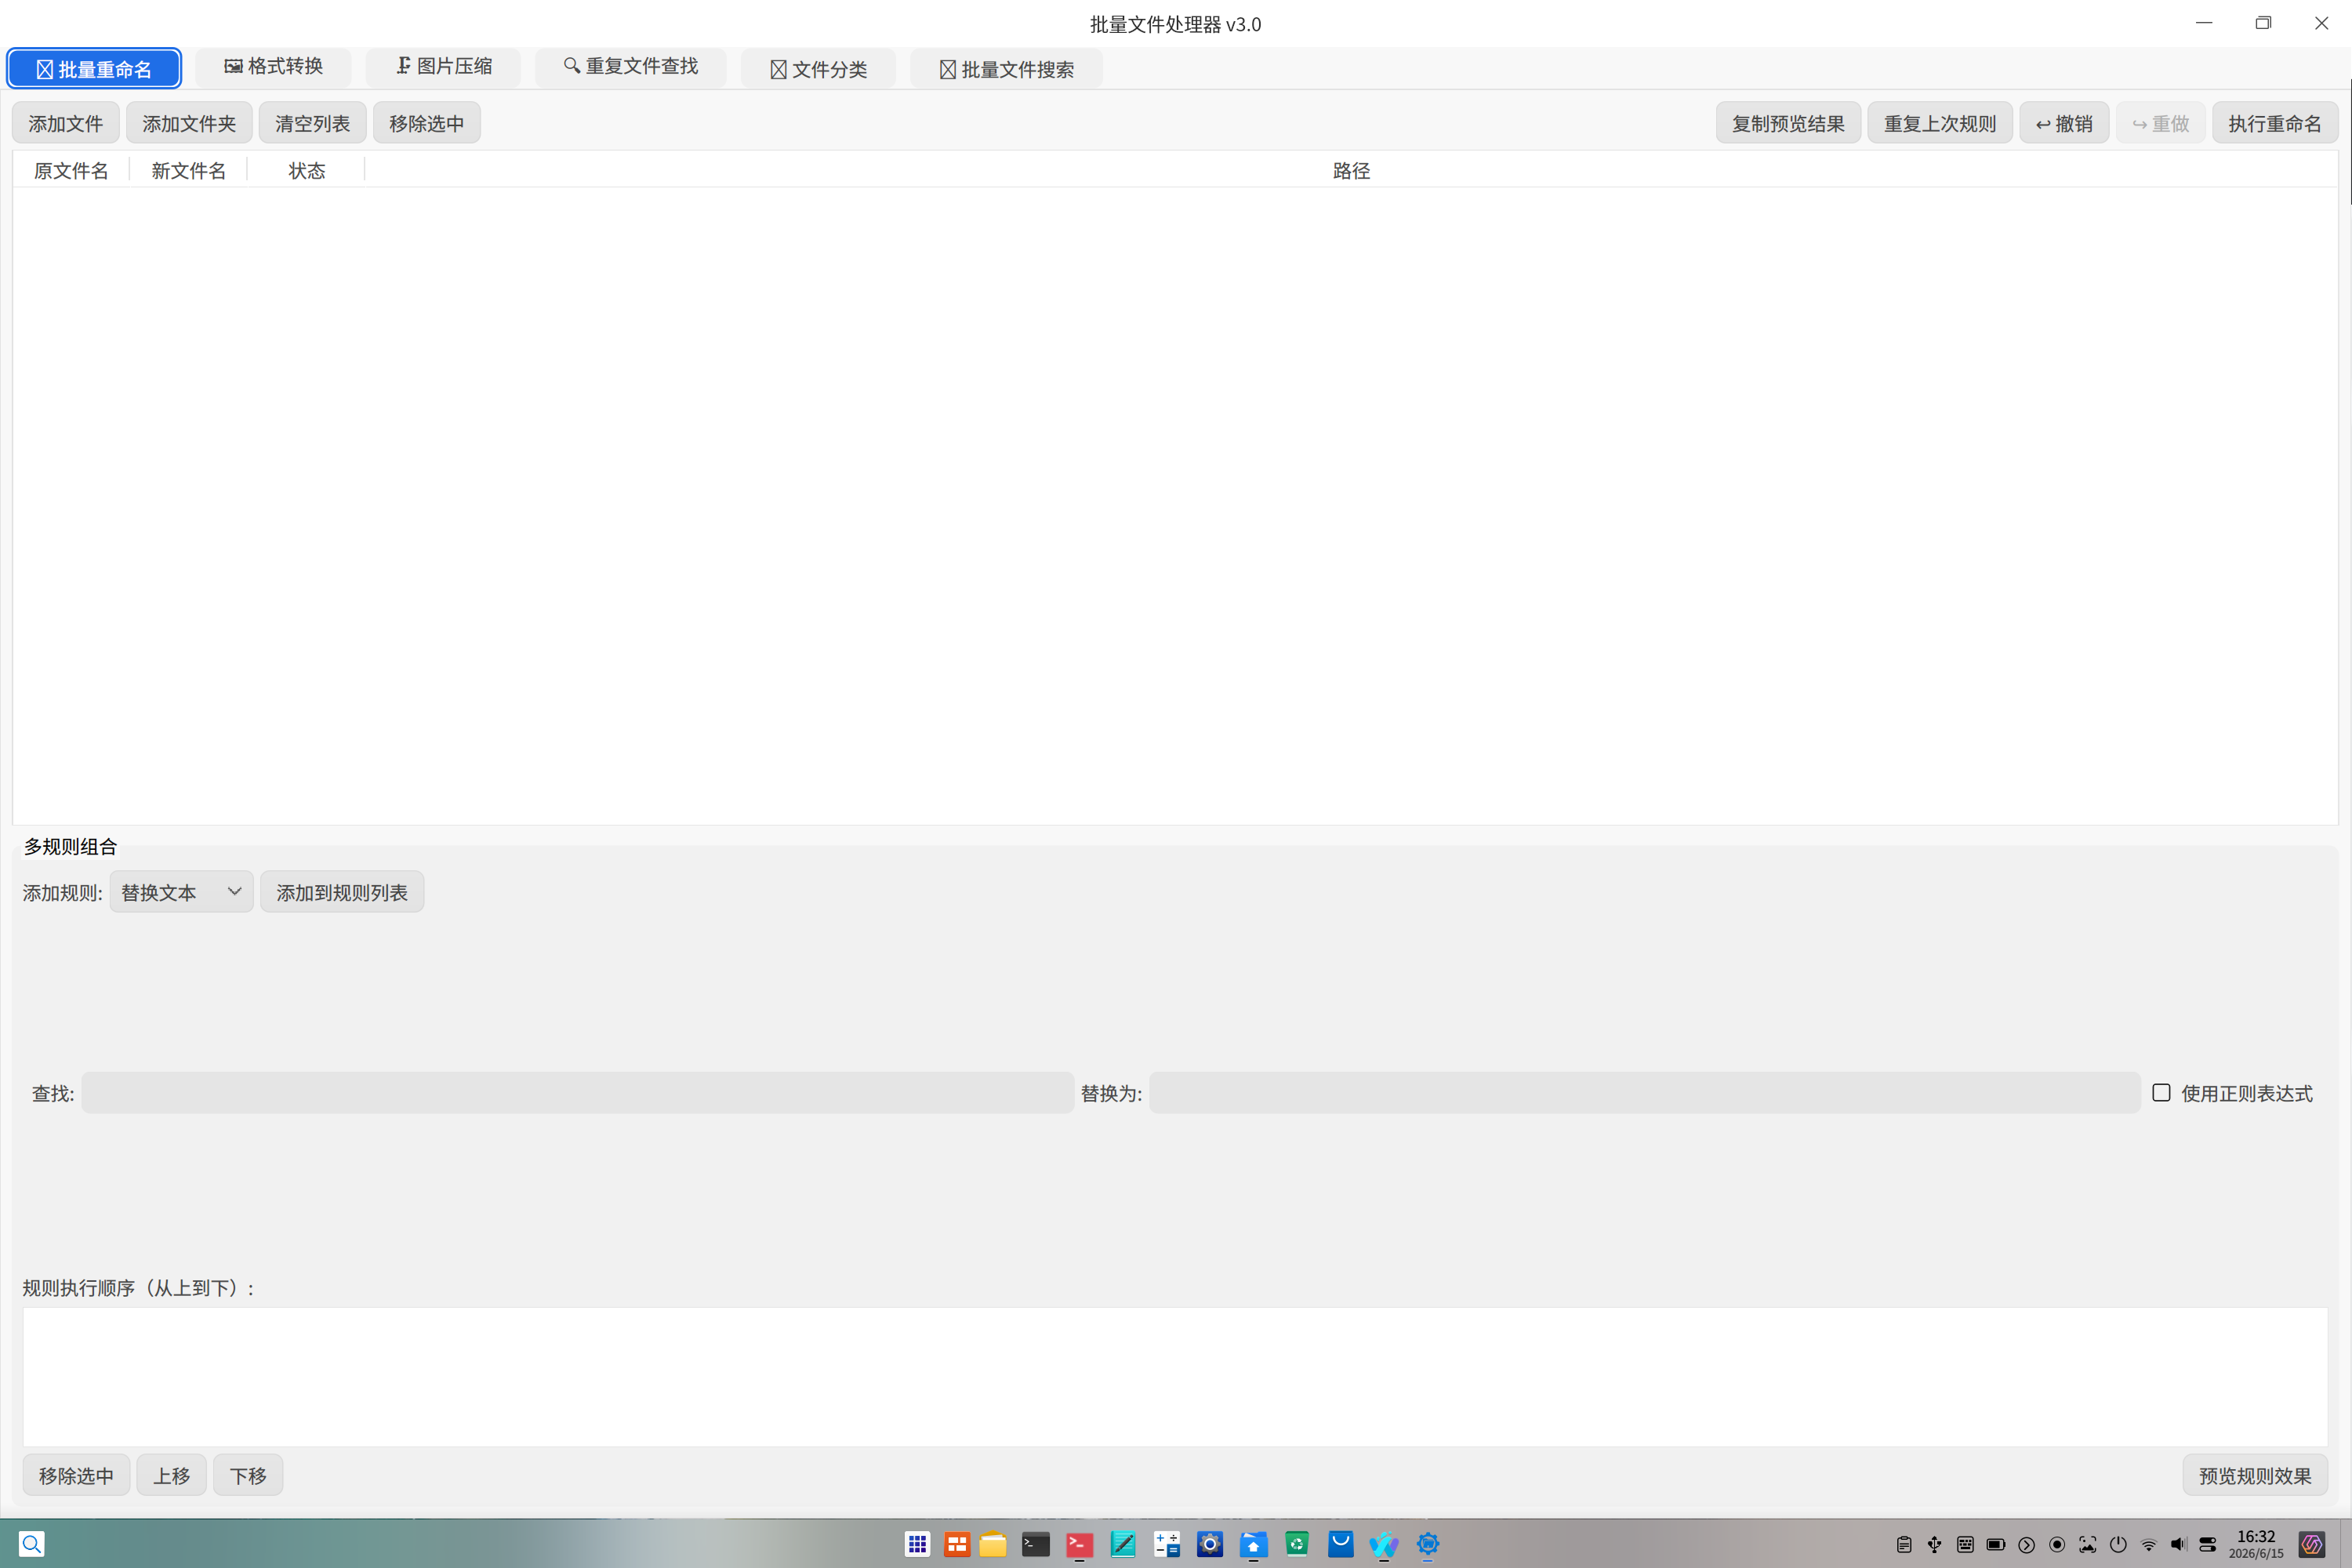Click the 预览规则效果 button
Image resolution: width=2352 pixels, height=1568 pixels.
tap(2255, 1475)
